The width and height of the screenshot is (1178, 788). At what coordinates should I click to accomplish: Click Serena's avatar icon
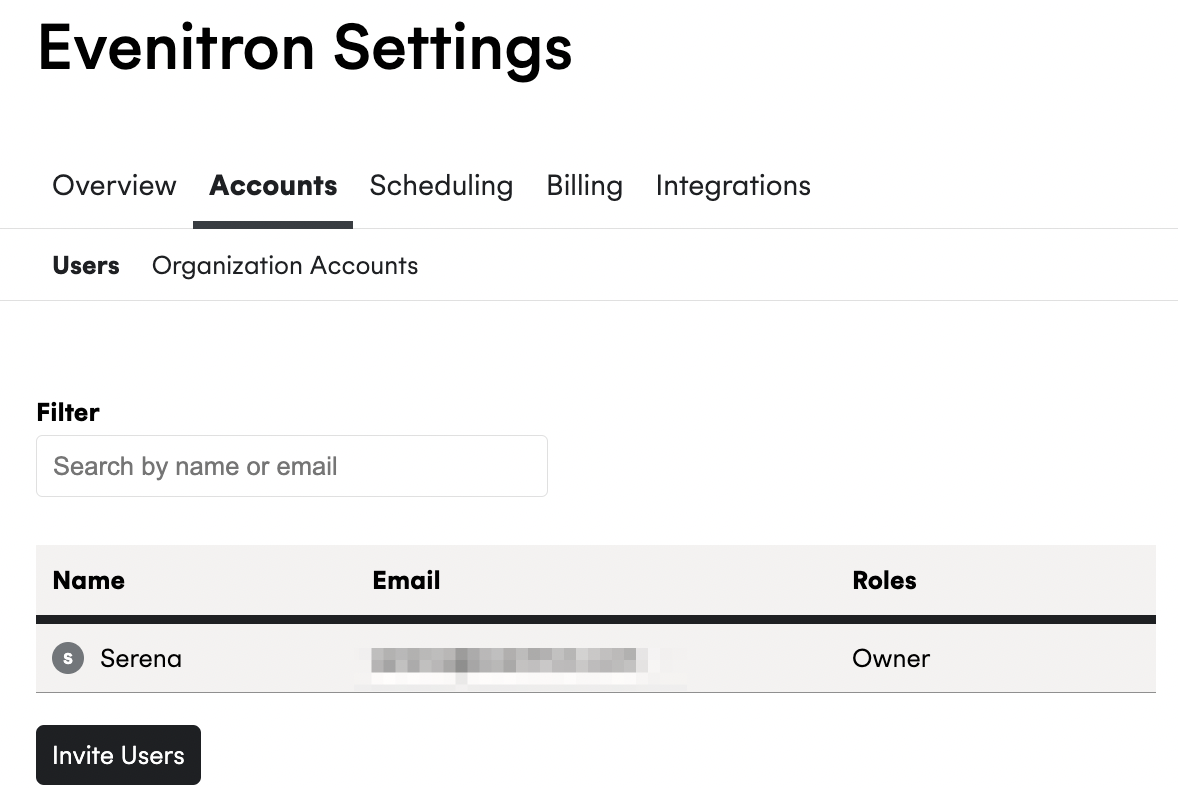(68, 658)
